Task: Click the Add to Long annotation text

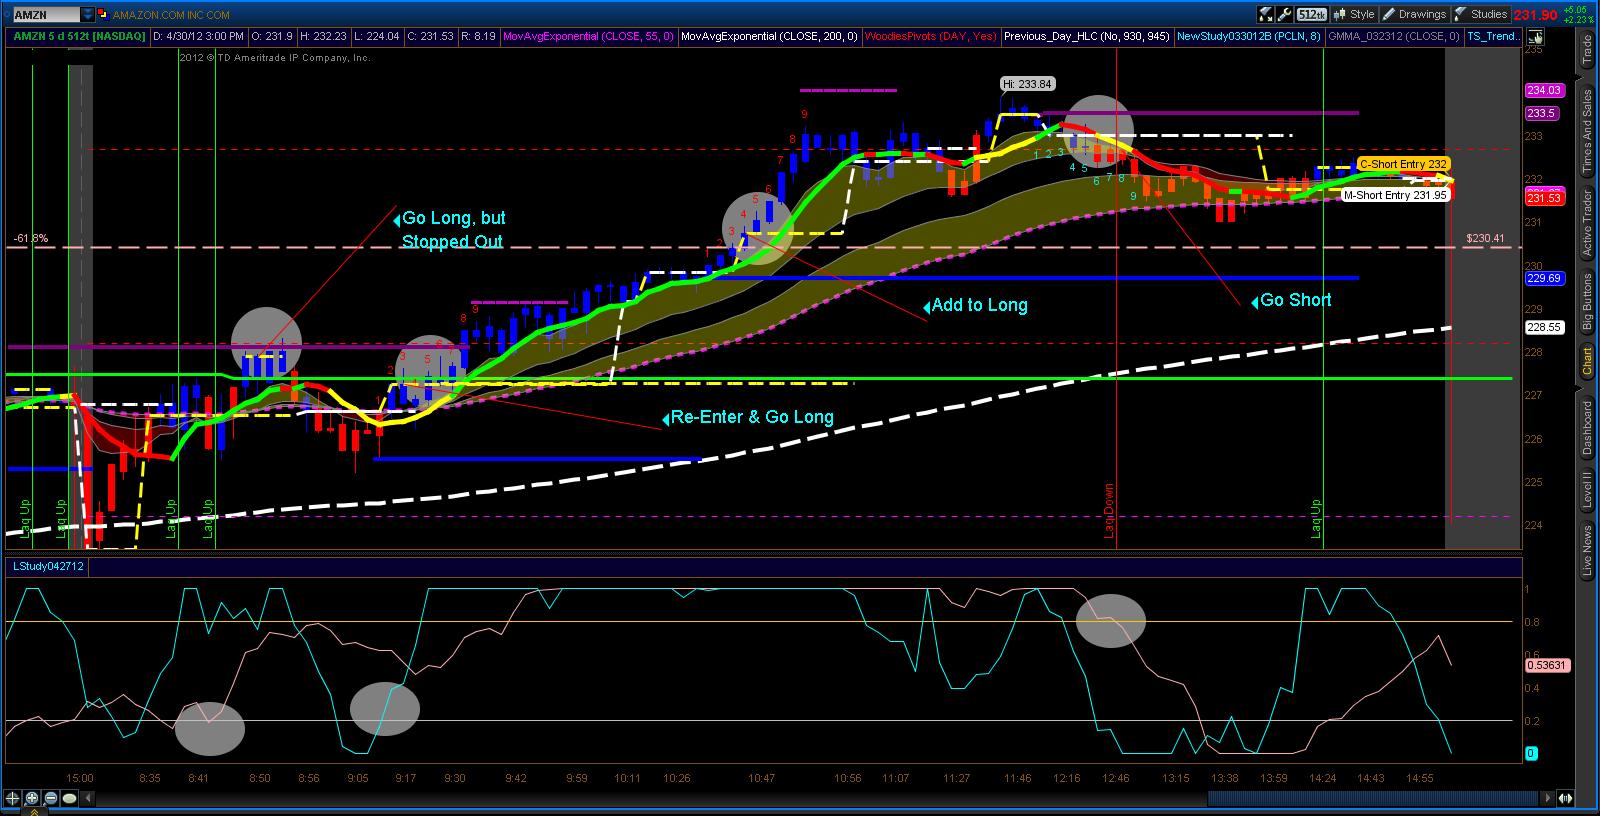Action: click(x=979, y=305)
